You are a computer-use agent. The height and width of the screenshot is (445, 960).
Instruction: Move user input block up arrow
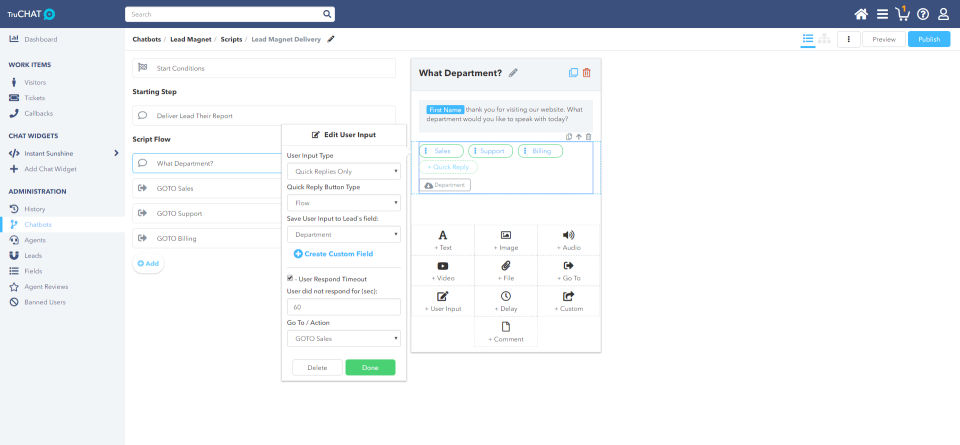pos(579,136)
